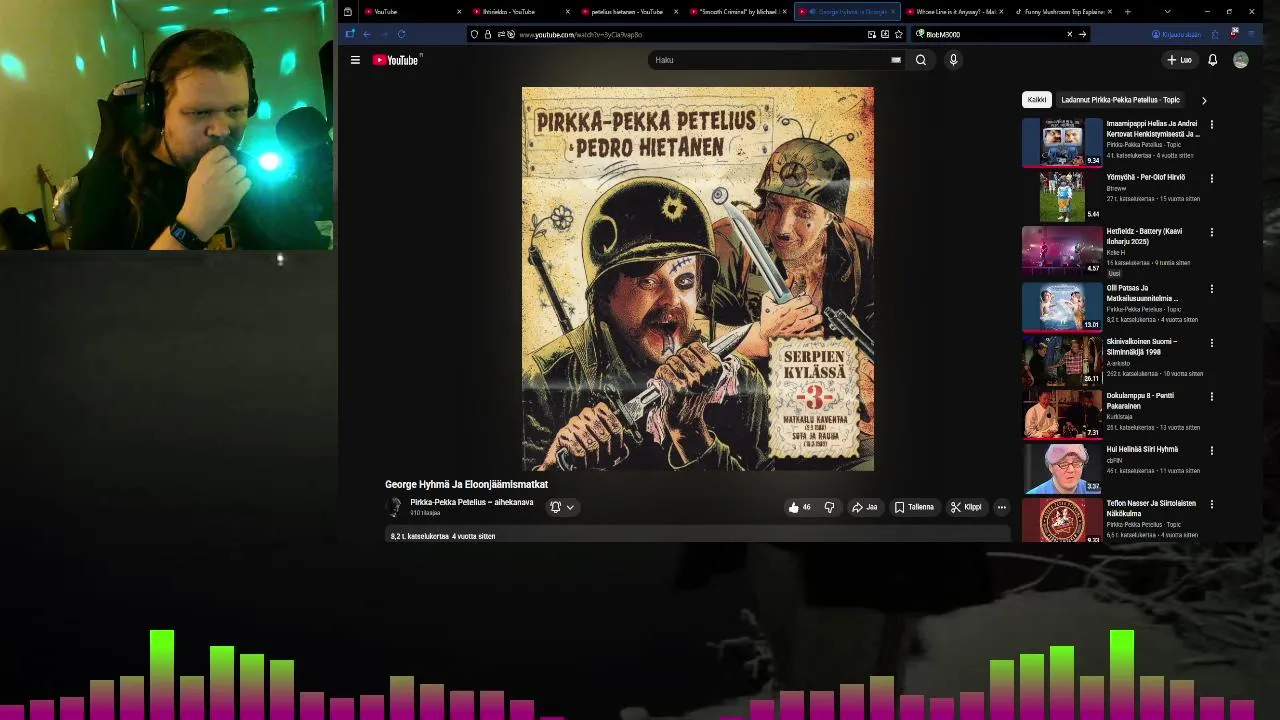Share the video via Jaa button
This screenshot has width=1280, height=720.
(x=864, y=507)
